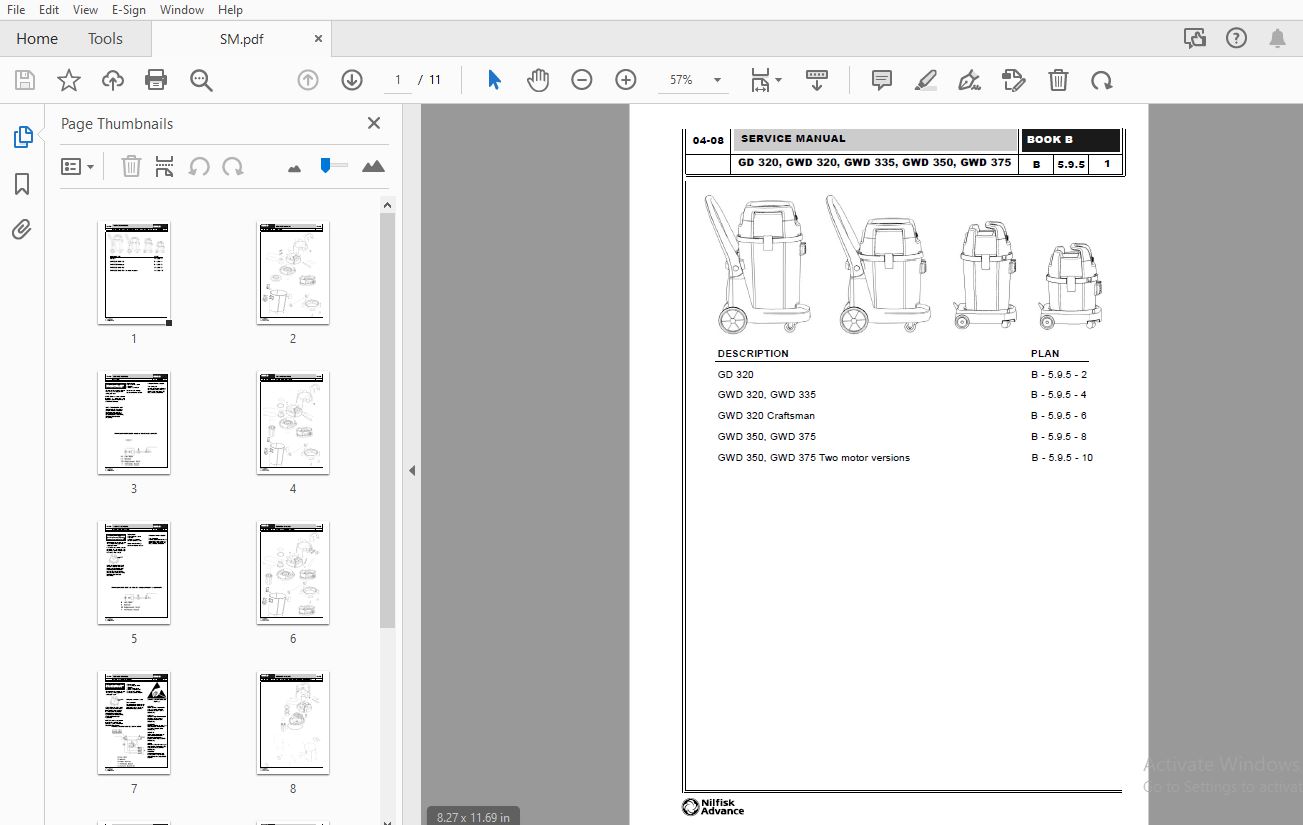Viewport: 1303px width, 825px height.
Task: Open the Page Thumbnails side panel icon
Action: click(x=22, y=137)
